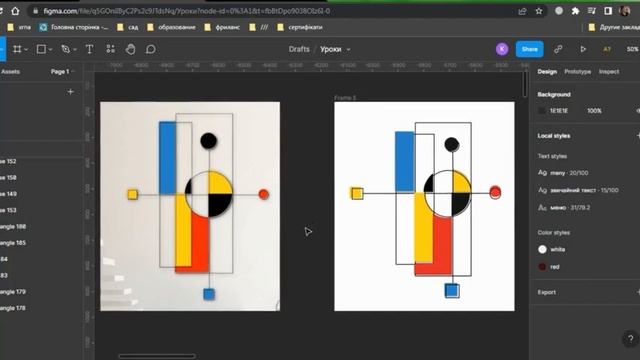Click the link/dev mode icon beside Share

tap(558, 49)
